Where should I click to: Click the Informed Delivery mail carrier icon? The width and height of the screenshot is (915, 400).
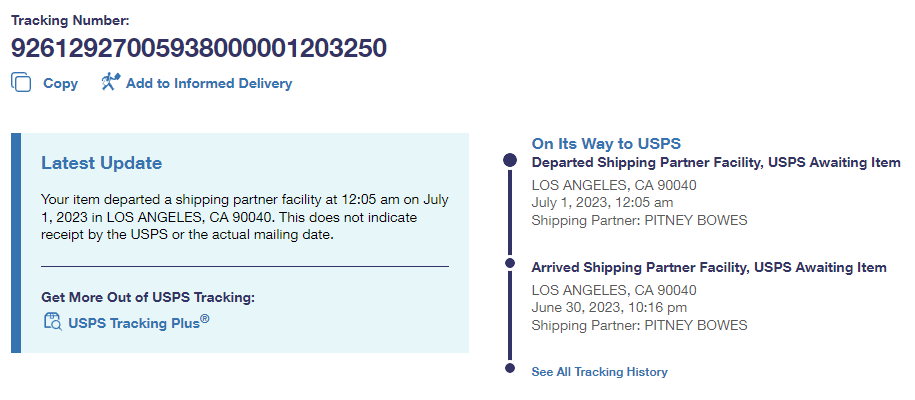pos(110,82)
